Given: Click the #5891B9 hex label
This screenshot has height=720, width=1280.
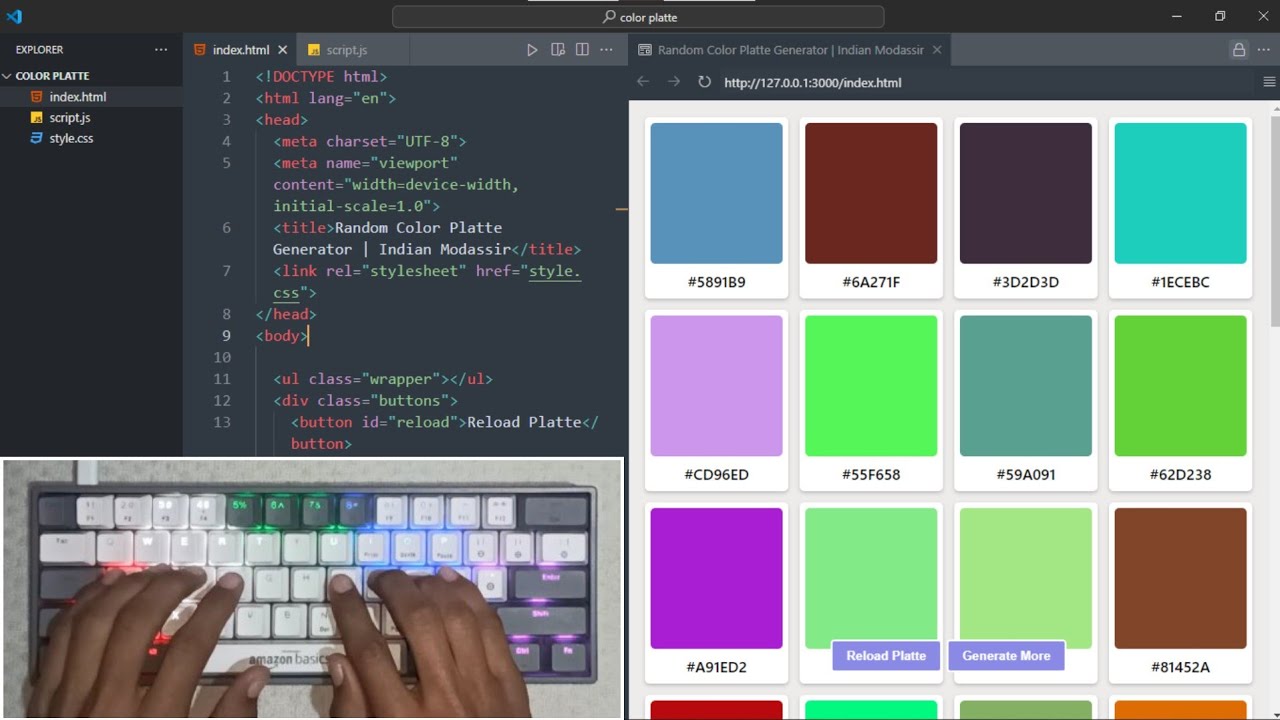Looking at the screenshot, I should pos(716,282).
